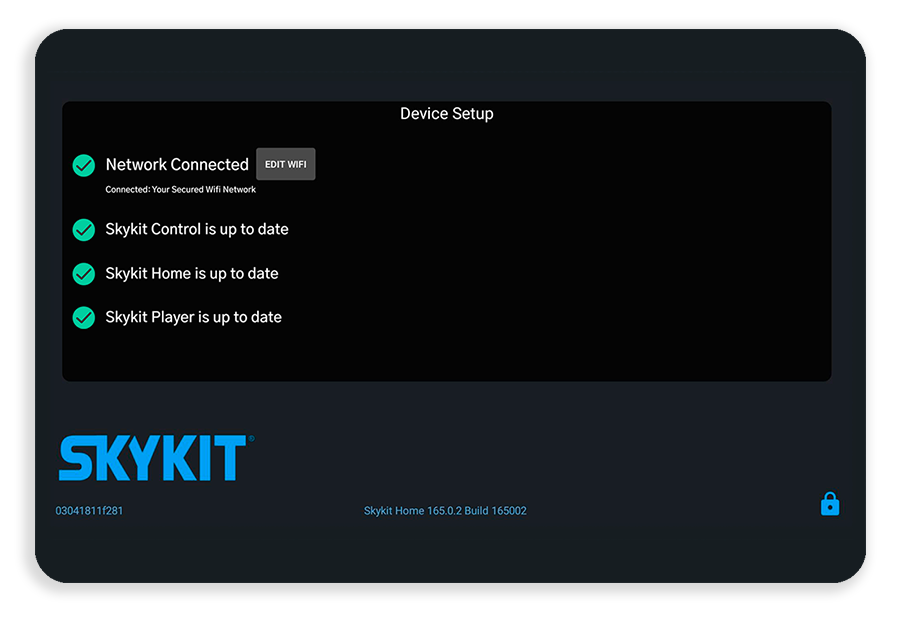Tap the letter T of Skykit logo
This screenshot has height=623, width=900.
230,458
